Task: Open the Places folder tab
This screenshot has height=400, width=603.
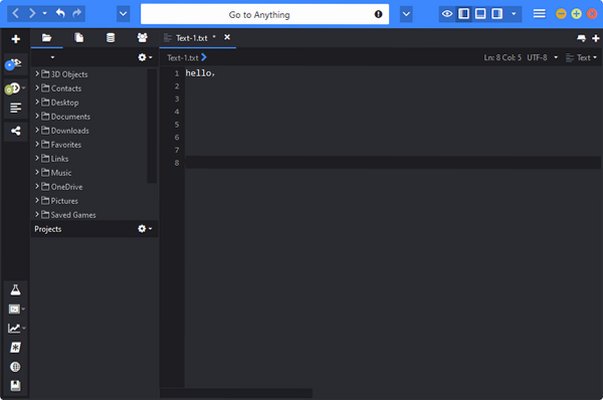Action: tap(47, 38)
